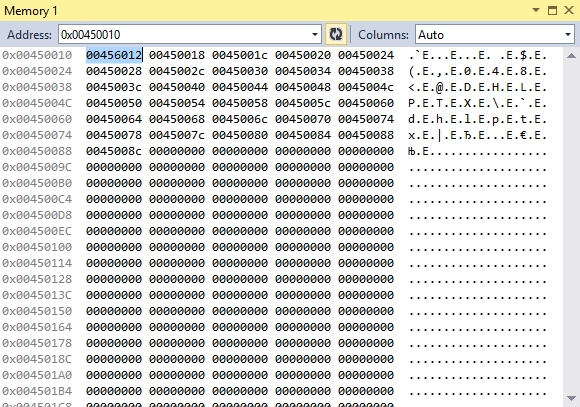The image size is (580, 407).
Task: Click address label 0x00450024
Action: 37,71
